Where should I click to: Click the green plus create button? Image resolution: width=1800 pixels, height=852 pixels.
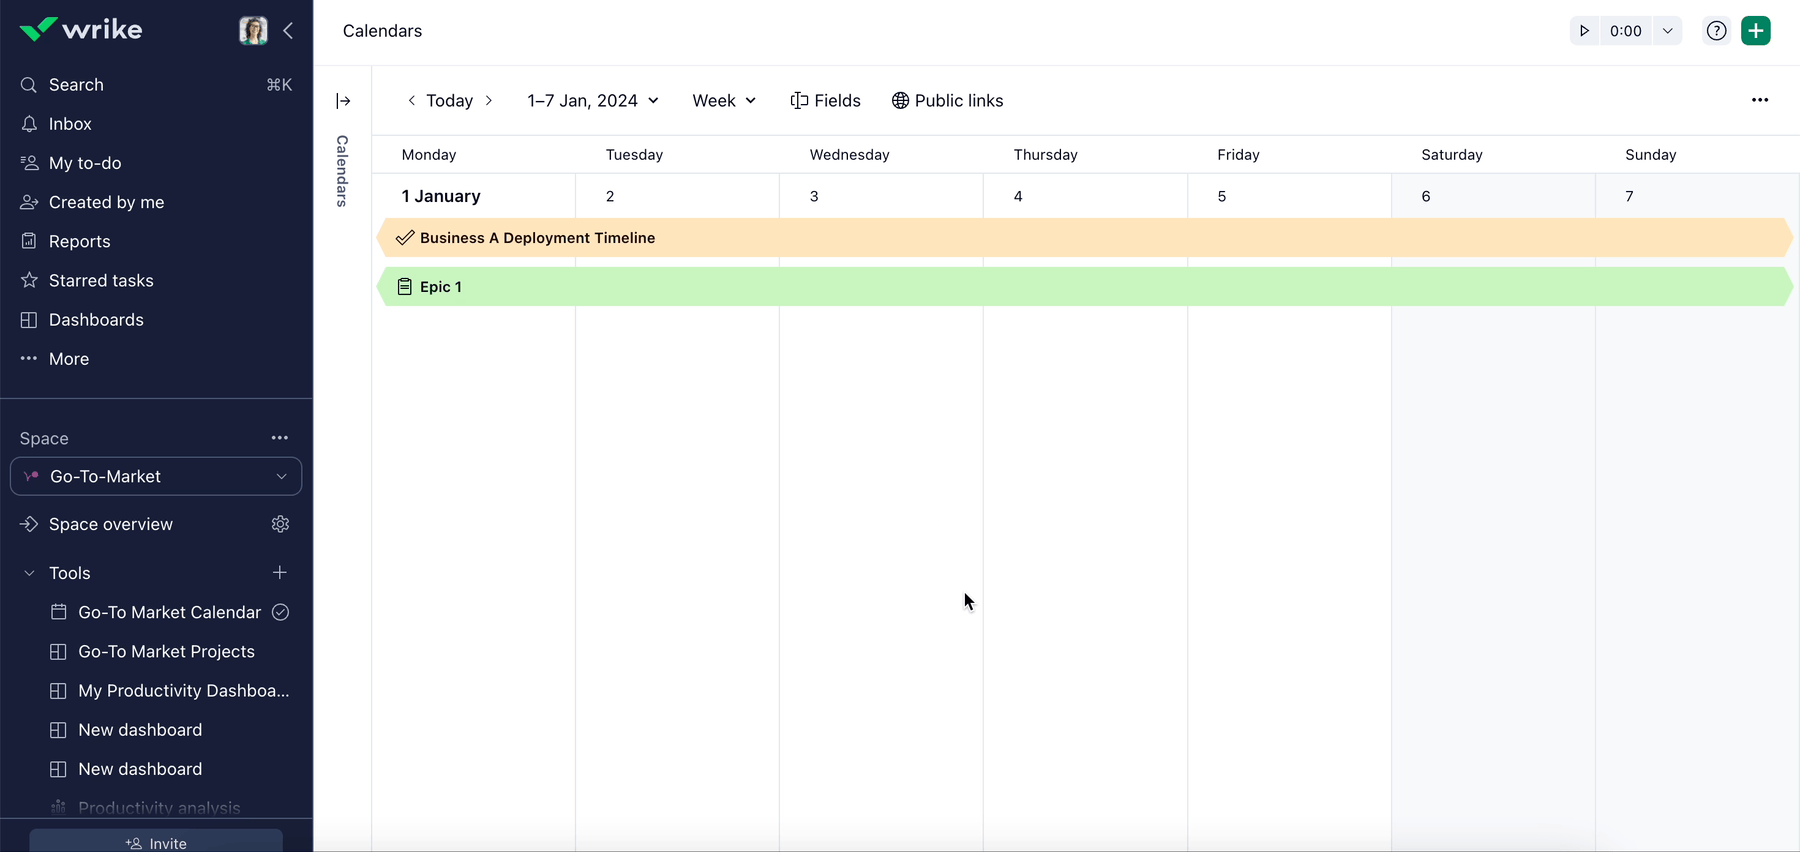(1755, 31)
